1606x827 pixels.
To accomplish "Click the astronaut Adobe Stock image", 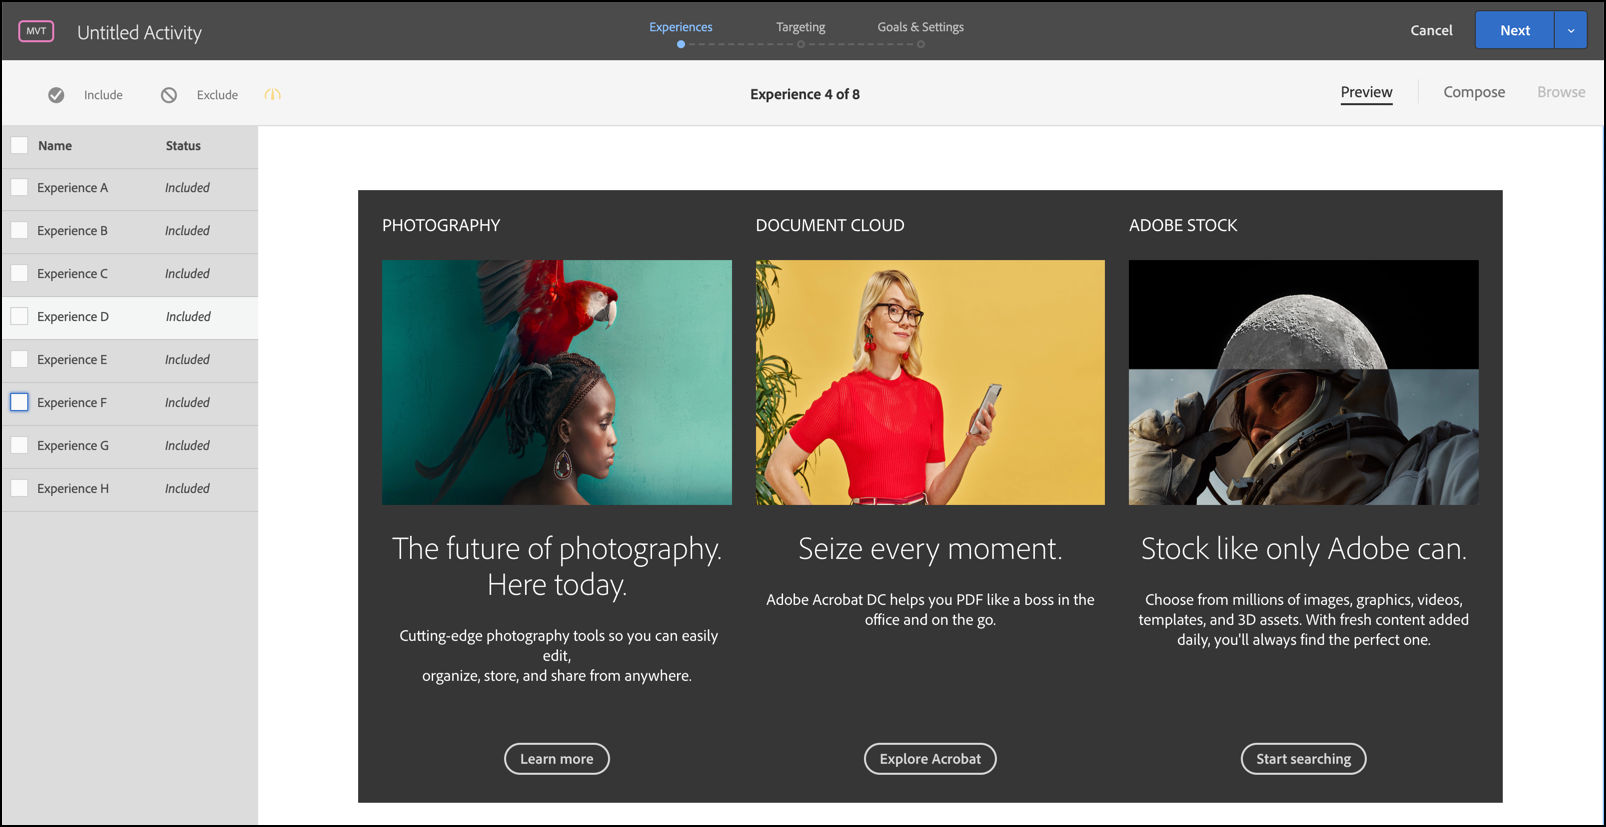I will [1304, 382].
